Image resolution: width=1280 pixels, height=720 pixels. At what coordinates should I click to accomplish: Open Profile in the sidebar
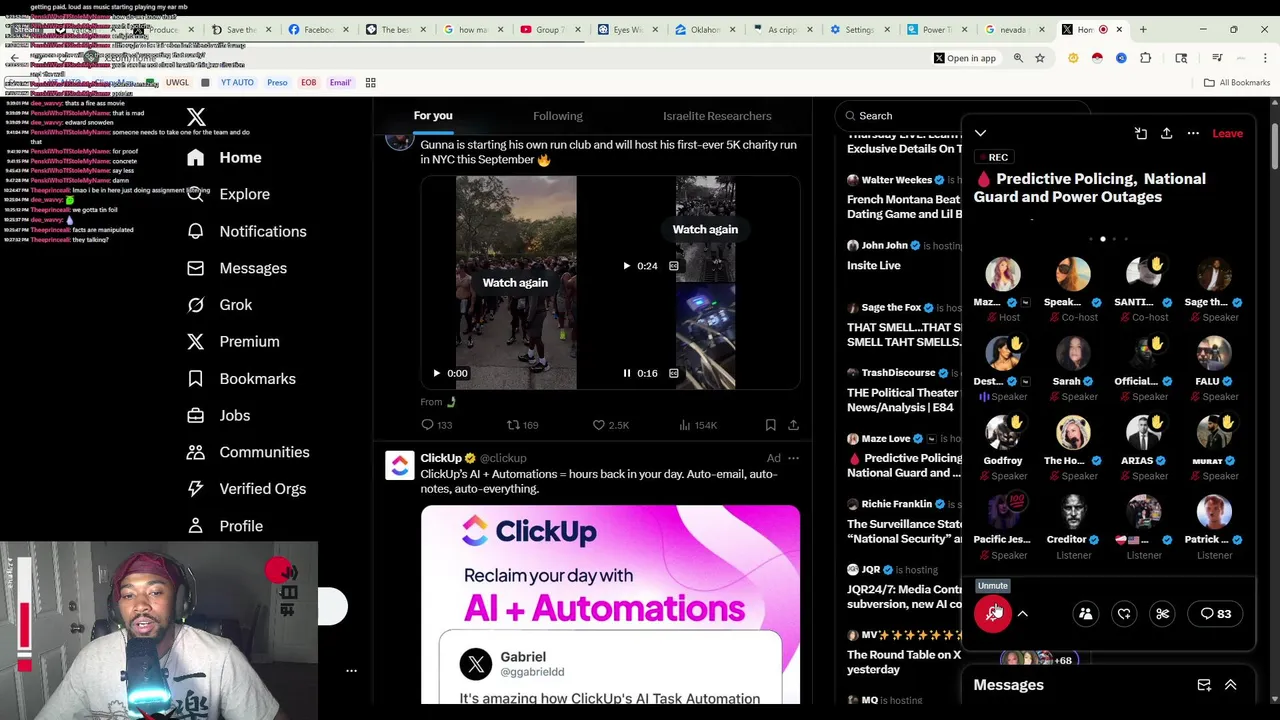pos(225,526)
